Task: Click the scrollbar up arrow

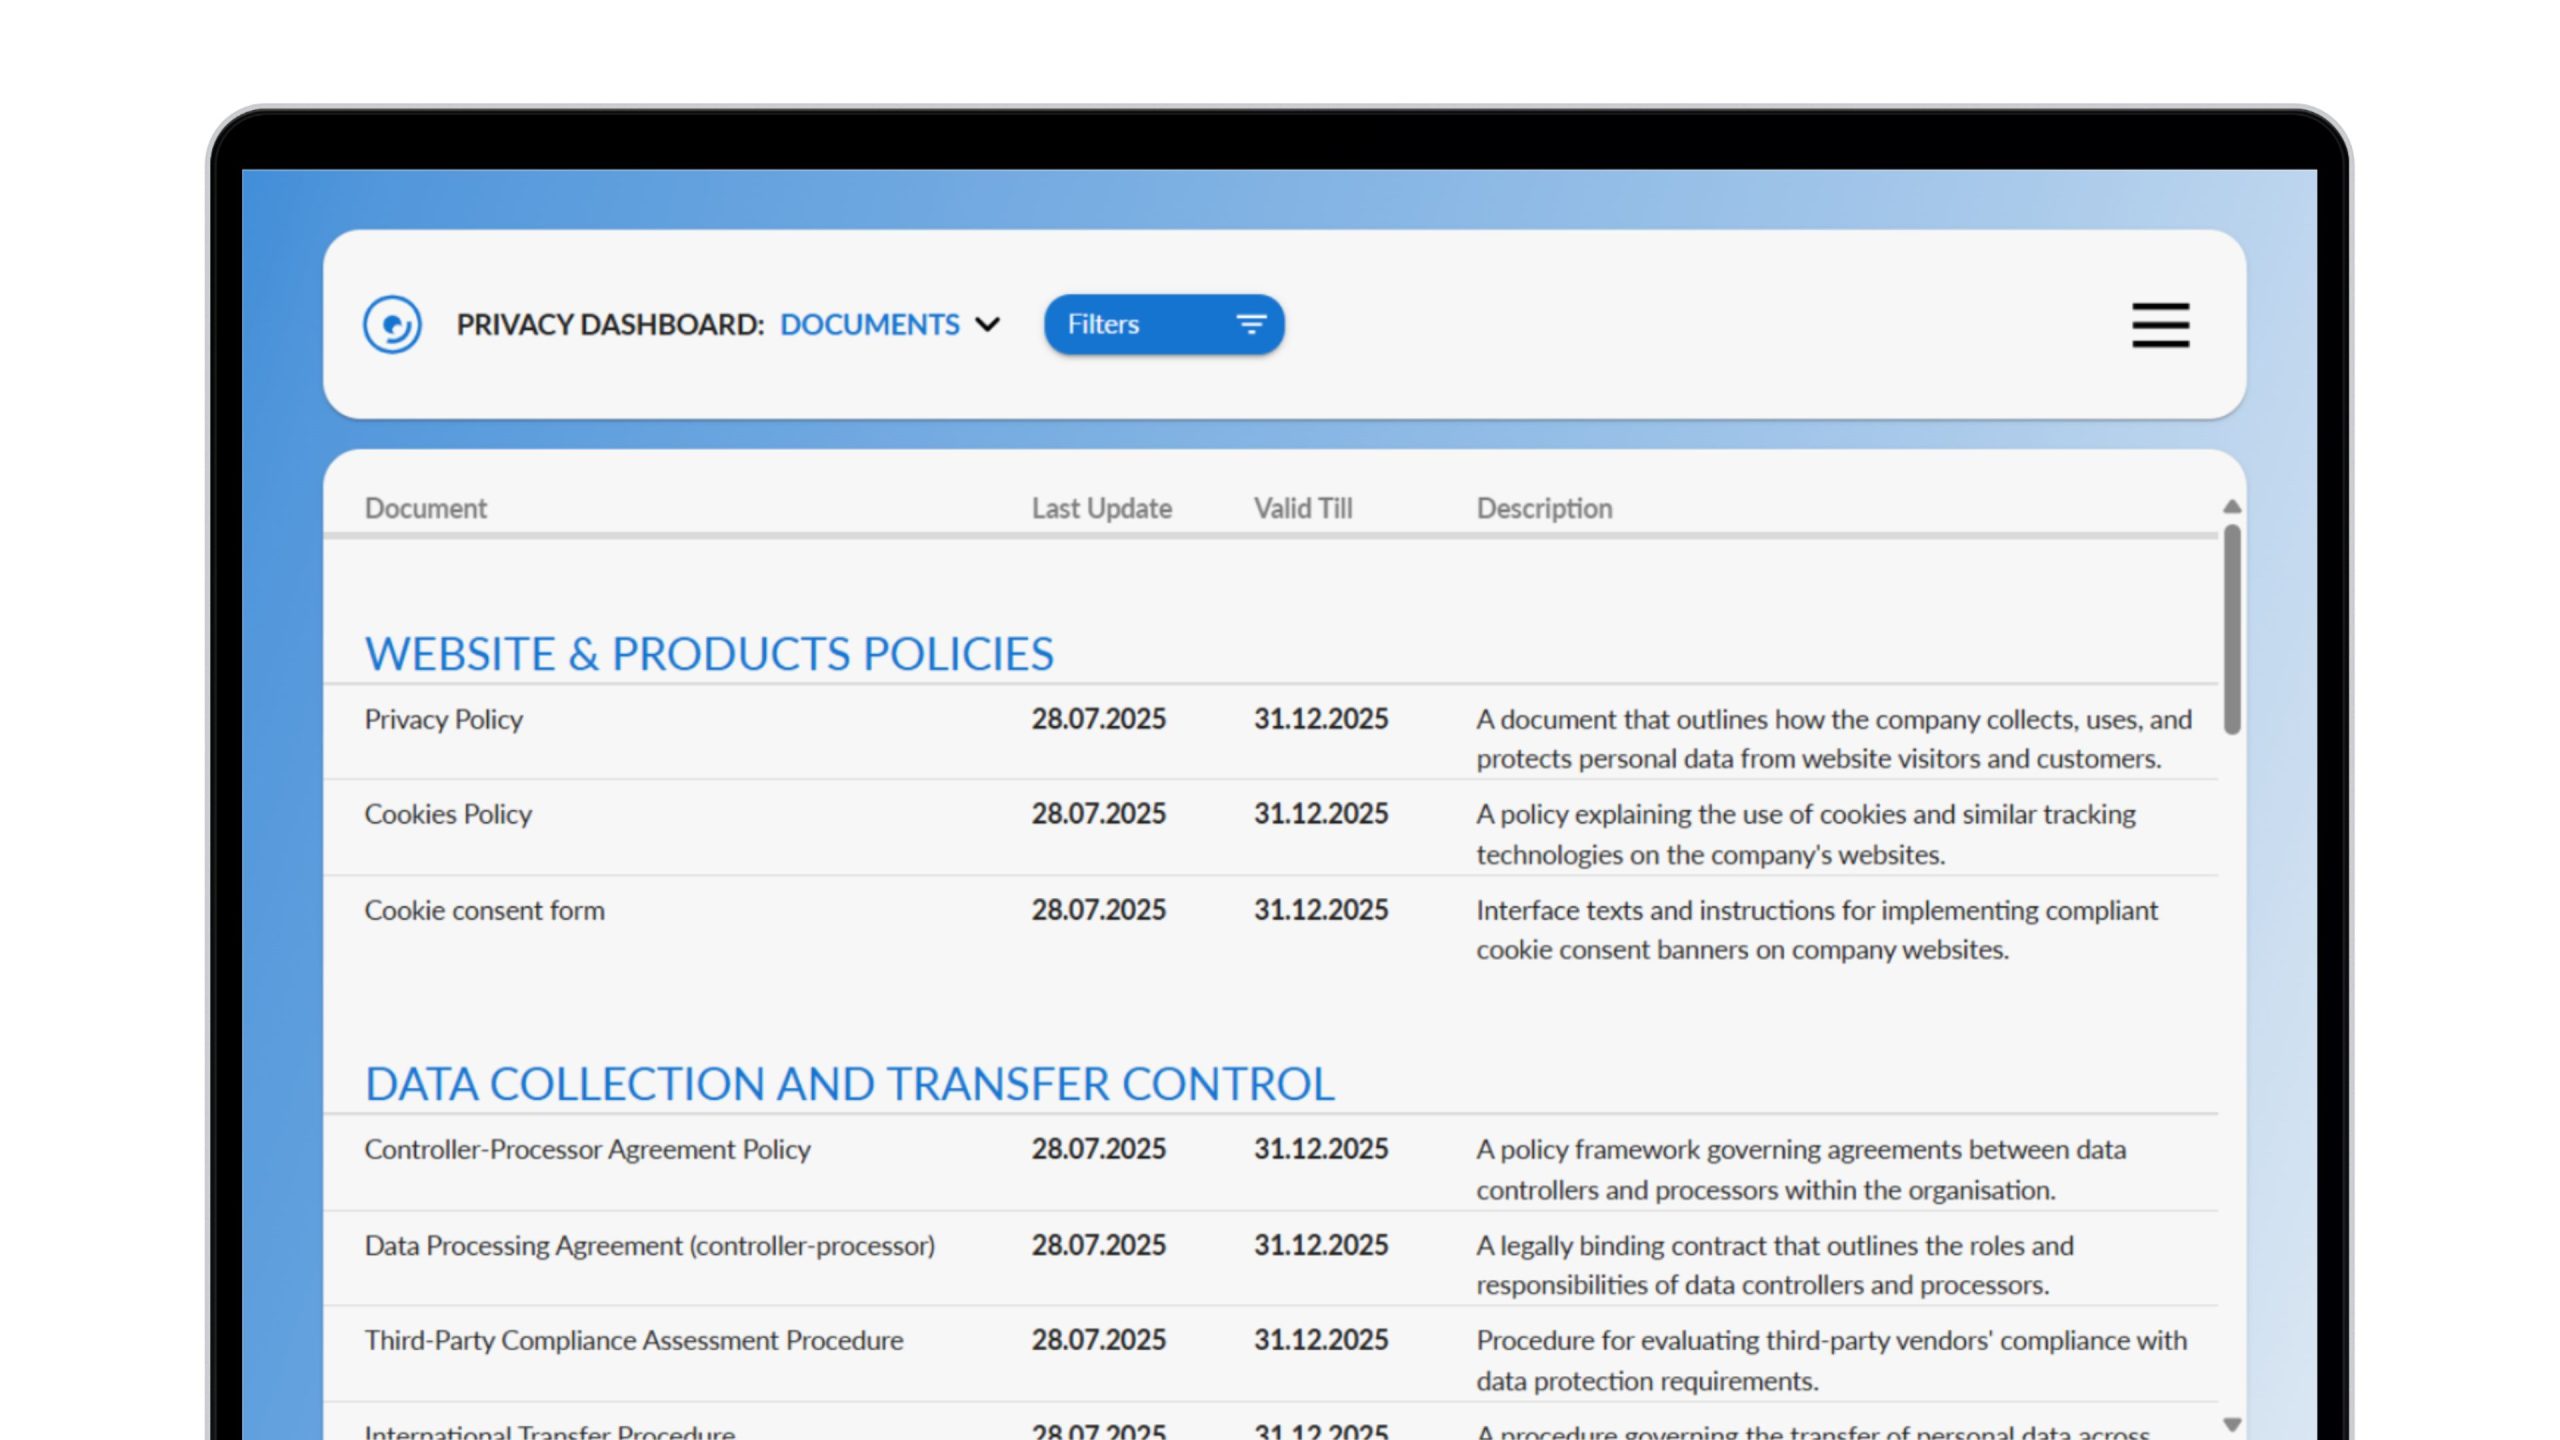Action: point(2231,507)
